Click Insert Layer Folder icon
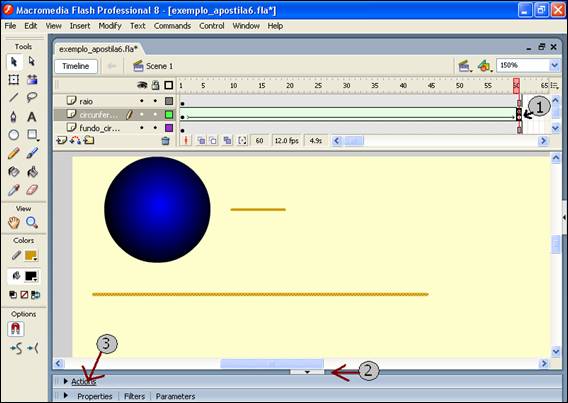The height and width of the screenshot is (403, 568). 89,140
